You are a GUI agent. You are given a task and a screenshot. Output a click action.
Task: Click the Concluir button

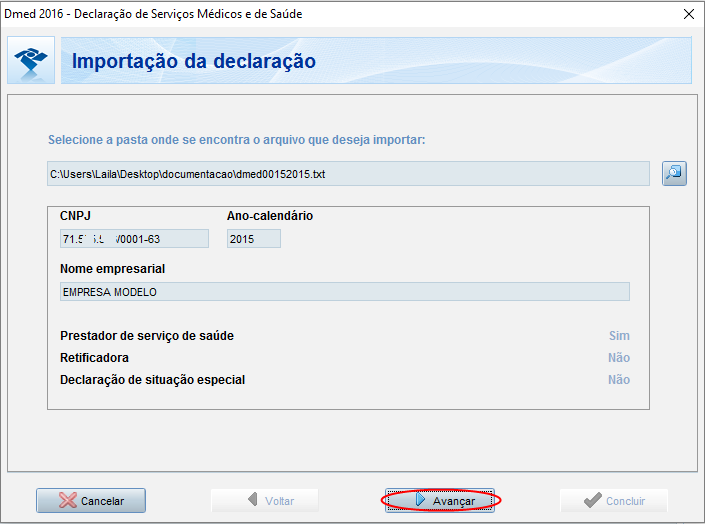point(614,501)
